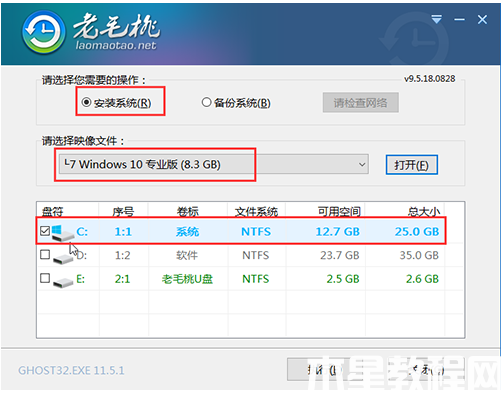Click the 2:1 sequence number cell
This screenshot has height=393, width=502.
pos(122,279)
